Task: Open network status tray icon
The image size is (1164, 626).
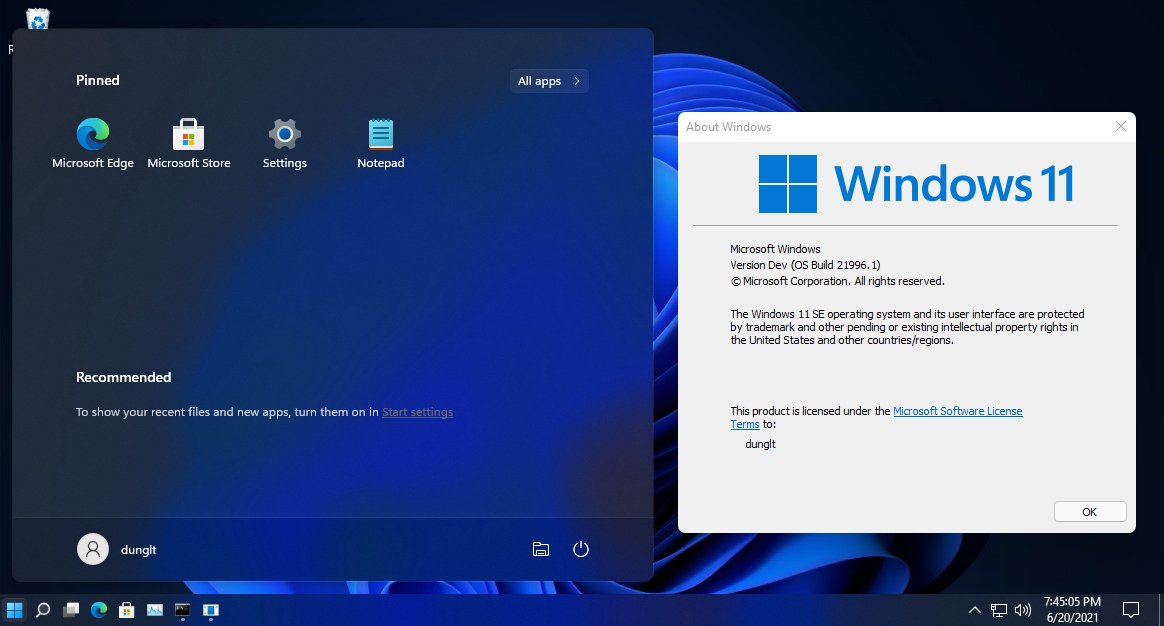Action: (999, 610)
